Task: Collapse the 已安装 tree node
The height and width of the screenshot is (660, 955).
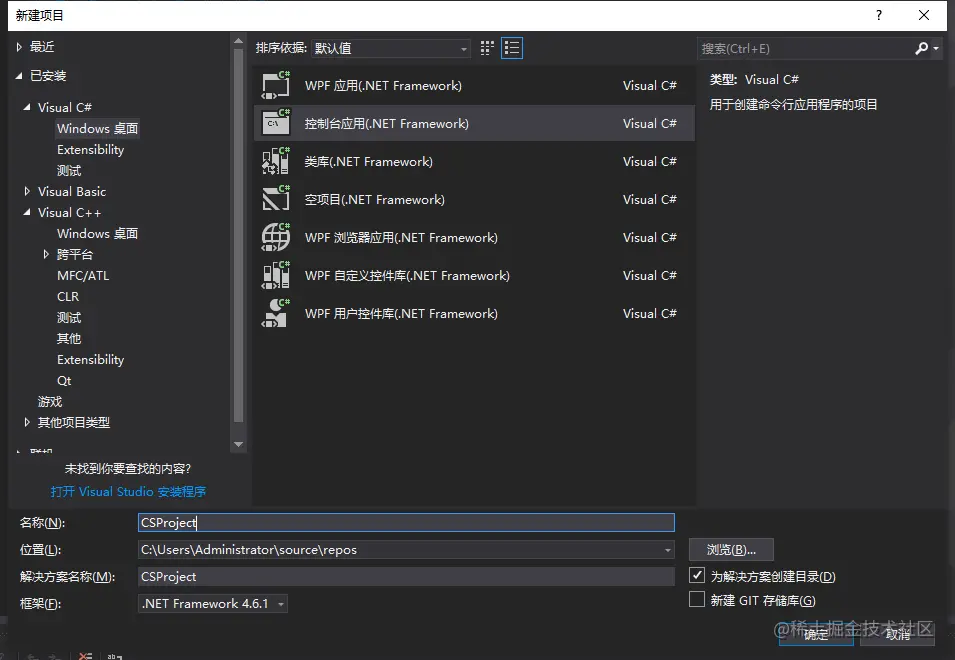Action: click(19, 75)
